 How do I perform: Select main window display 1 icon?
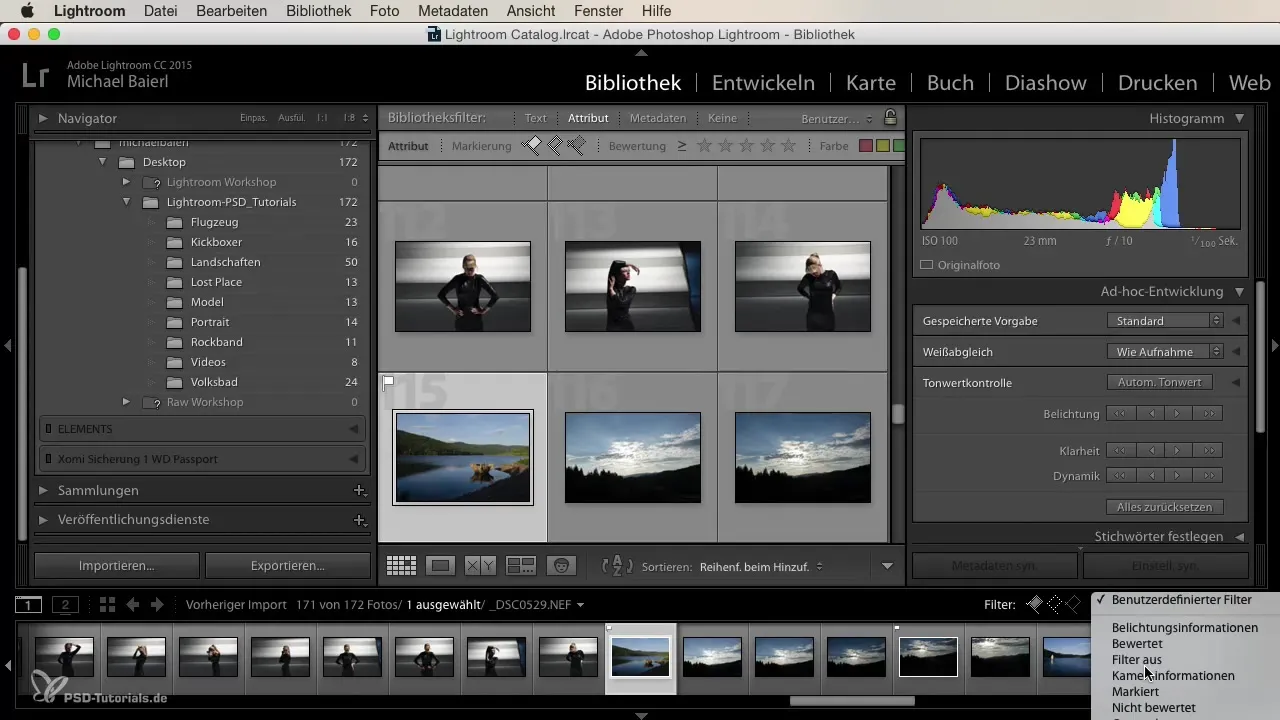[x=29, y=604]
